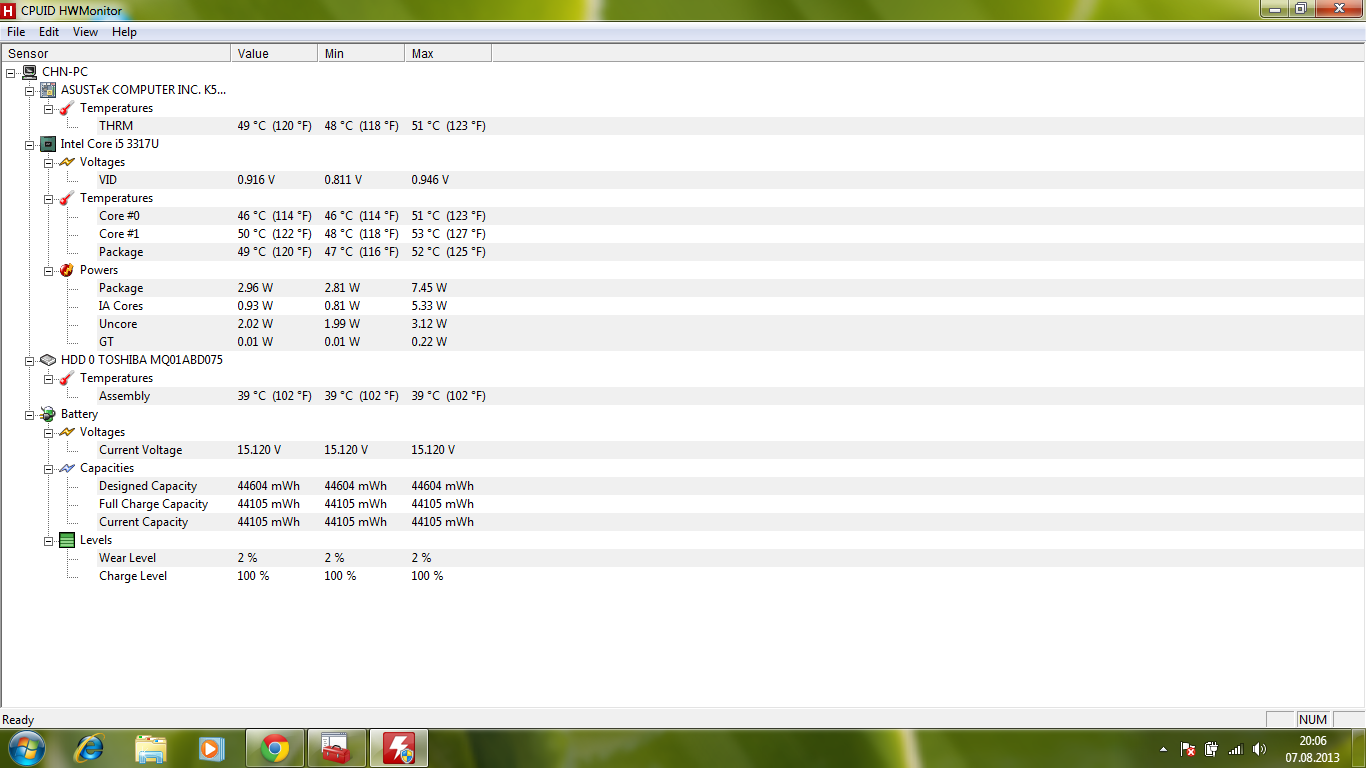Click the network signal tray icon
The height and width of the screenshot is (768, 1366).
pyautogui.click(x=1235, y=749)
